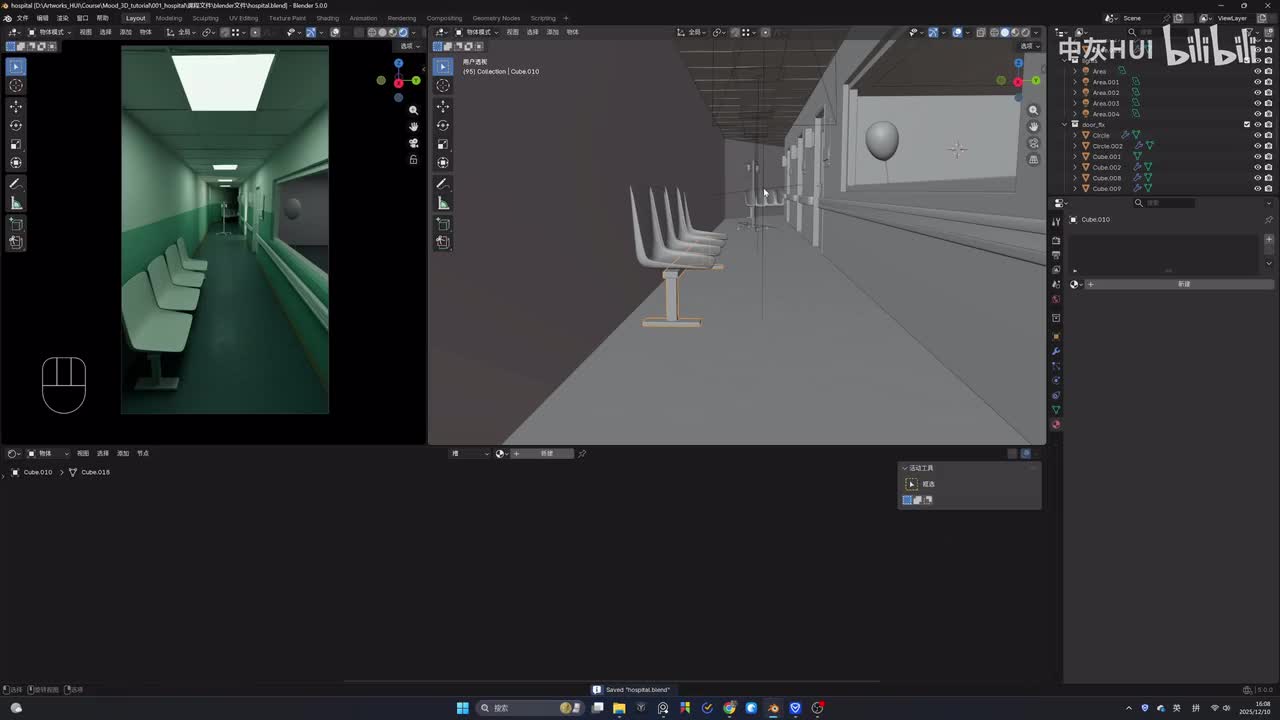Image resolution: width=1280 pixels, height=720 pixels.
Task: Choose the Annotate tool in right viewport
Action: (x=443, y=184)
